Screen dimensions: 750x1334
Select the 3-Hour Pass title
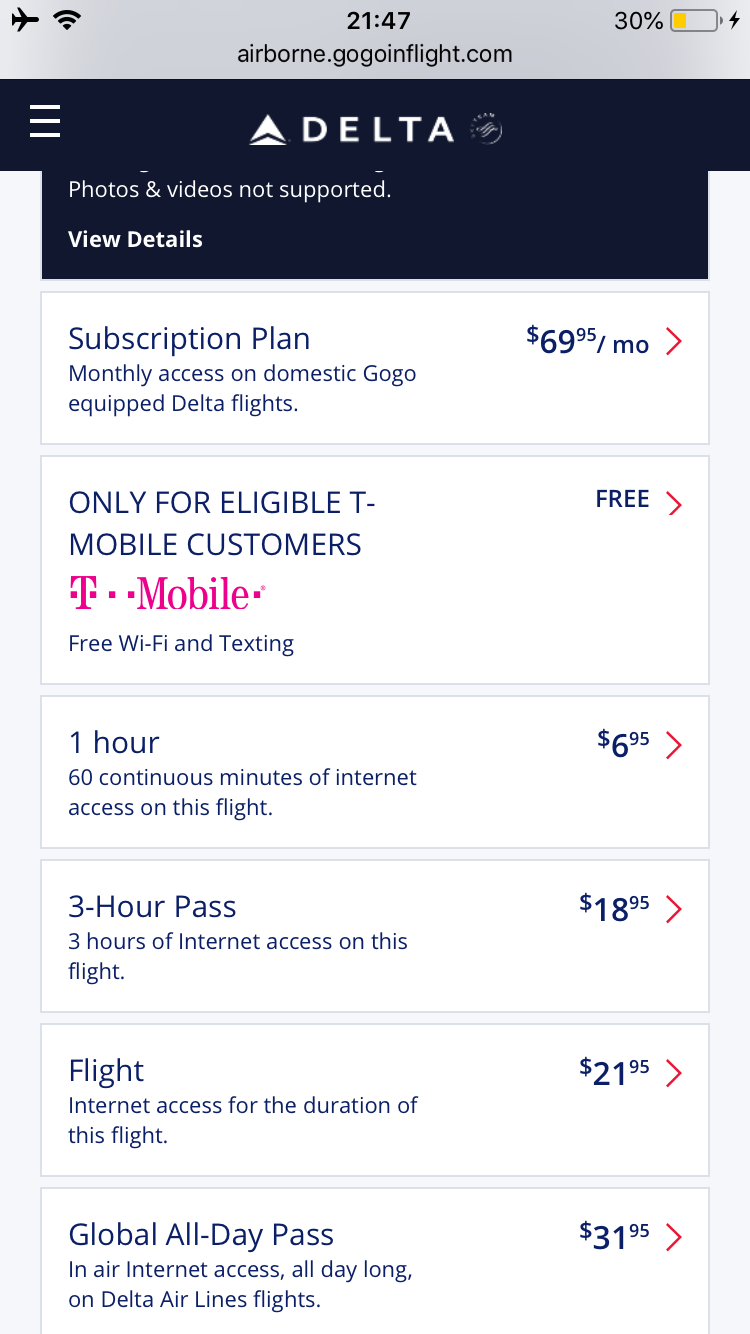[152, 907]
